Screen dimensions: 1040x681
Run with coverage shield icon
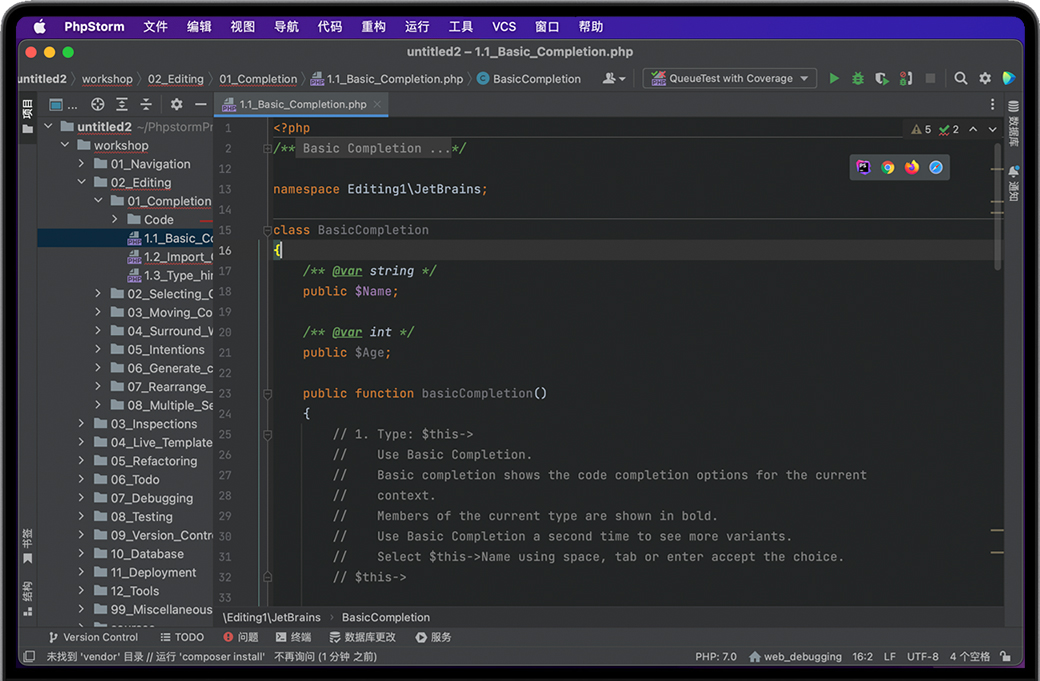point(881,78)
